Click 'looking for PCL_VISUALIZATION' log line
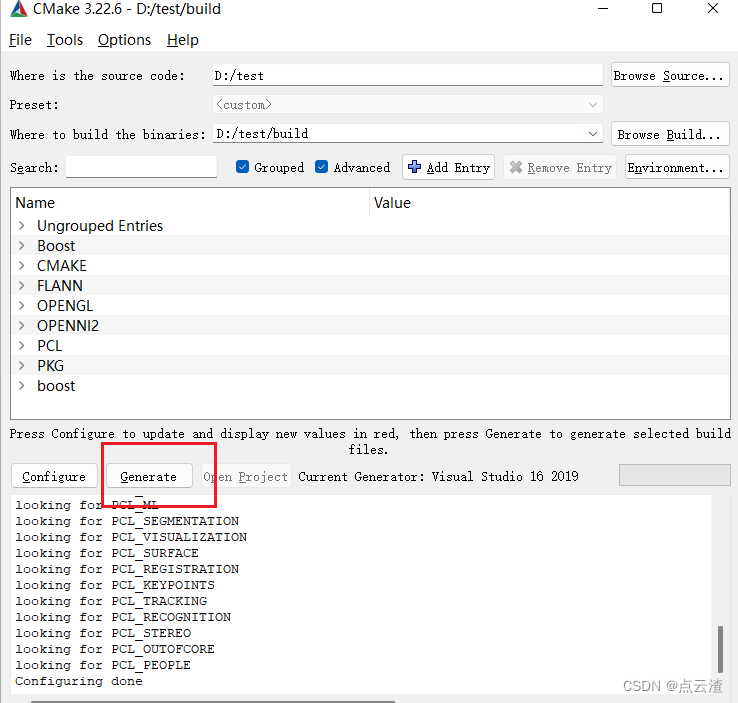This screenshot has height=703, width=738. (131, 537)
